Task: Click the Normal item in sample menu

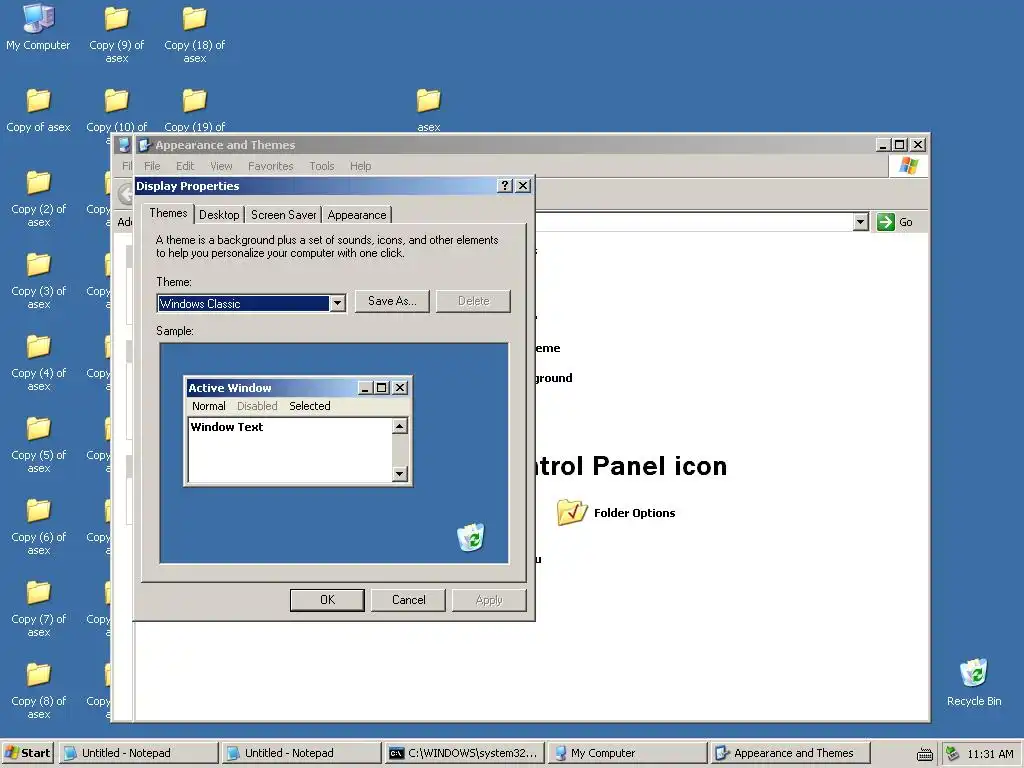Action: pos(208,406)
